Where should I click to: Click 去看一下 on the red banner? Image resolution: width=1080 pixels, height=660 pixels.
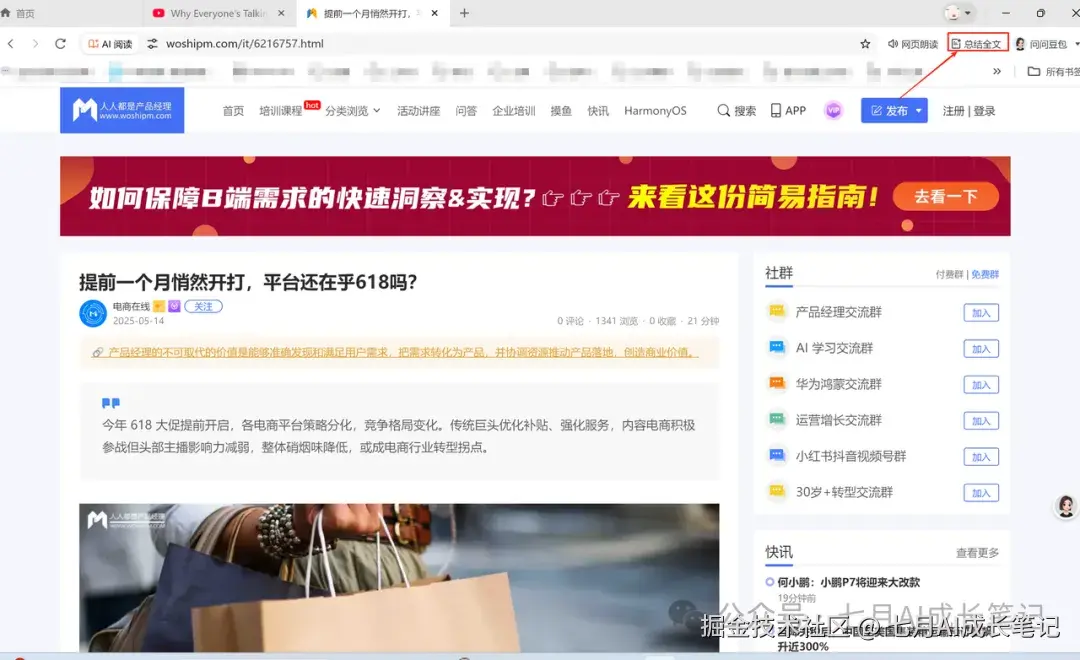pos(944,197)
